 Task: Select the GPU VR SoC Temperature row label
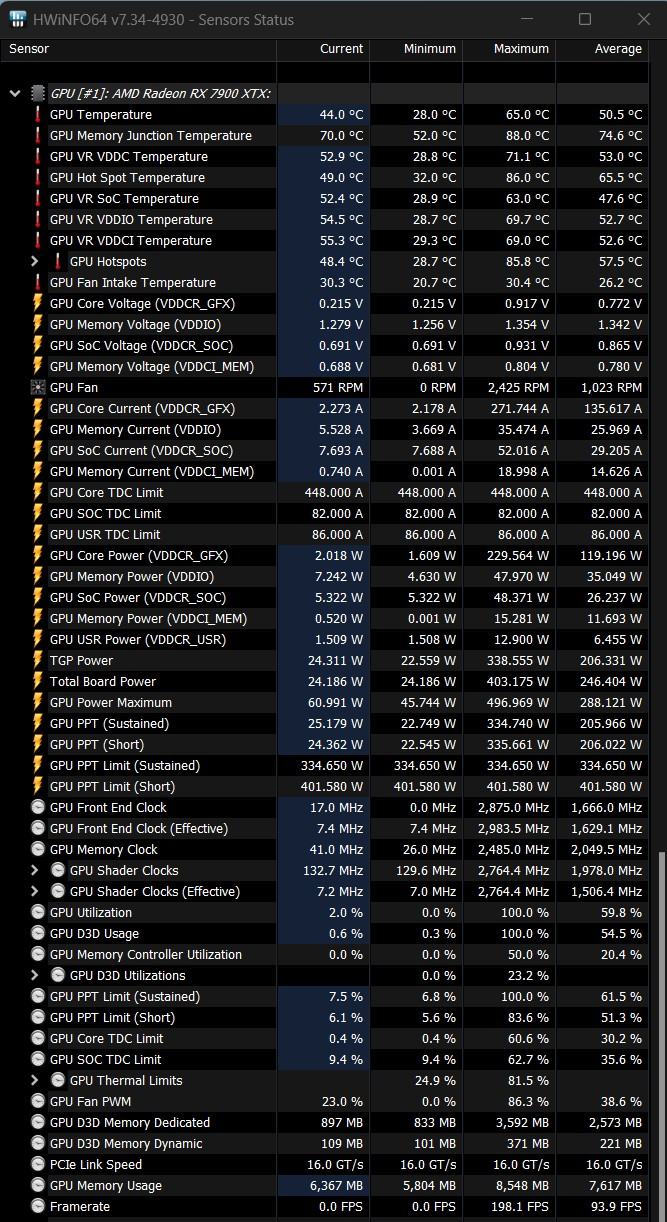tap(124, 198)
